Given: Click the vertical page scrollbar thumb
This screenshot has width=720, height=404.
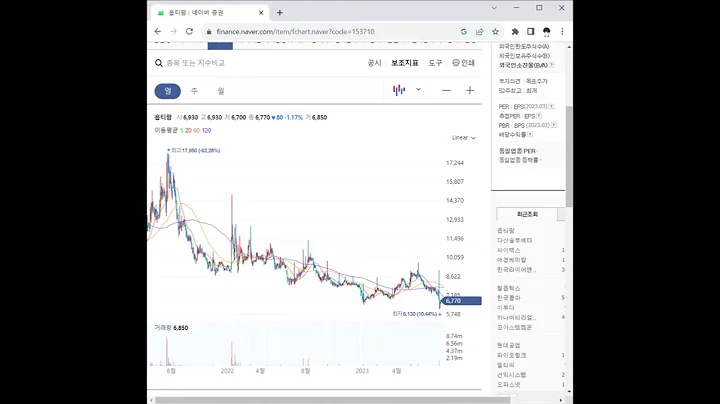Looking at the screenshot, I should (x=569, y=156).
